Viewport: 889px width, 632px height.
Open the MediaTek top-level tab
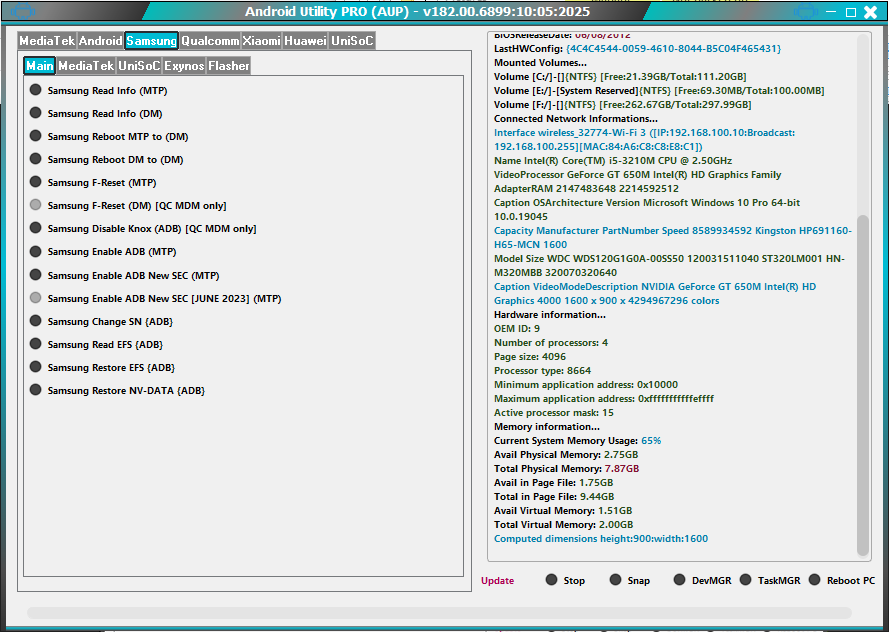coord(47,41)
